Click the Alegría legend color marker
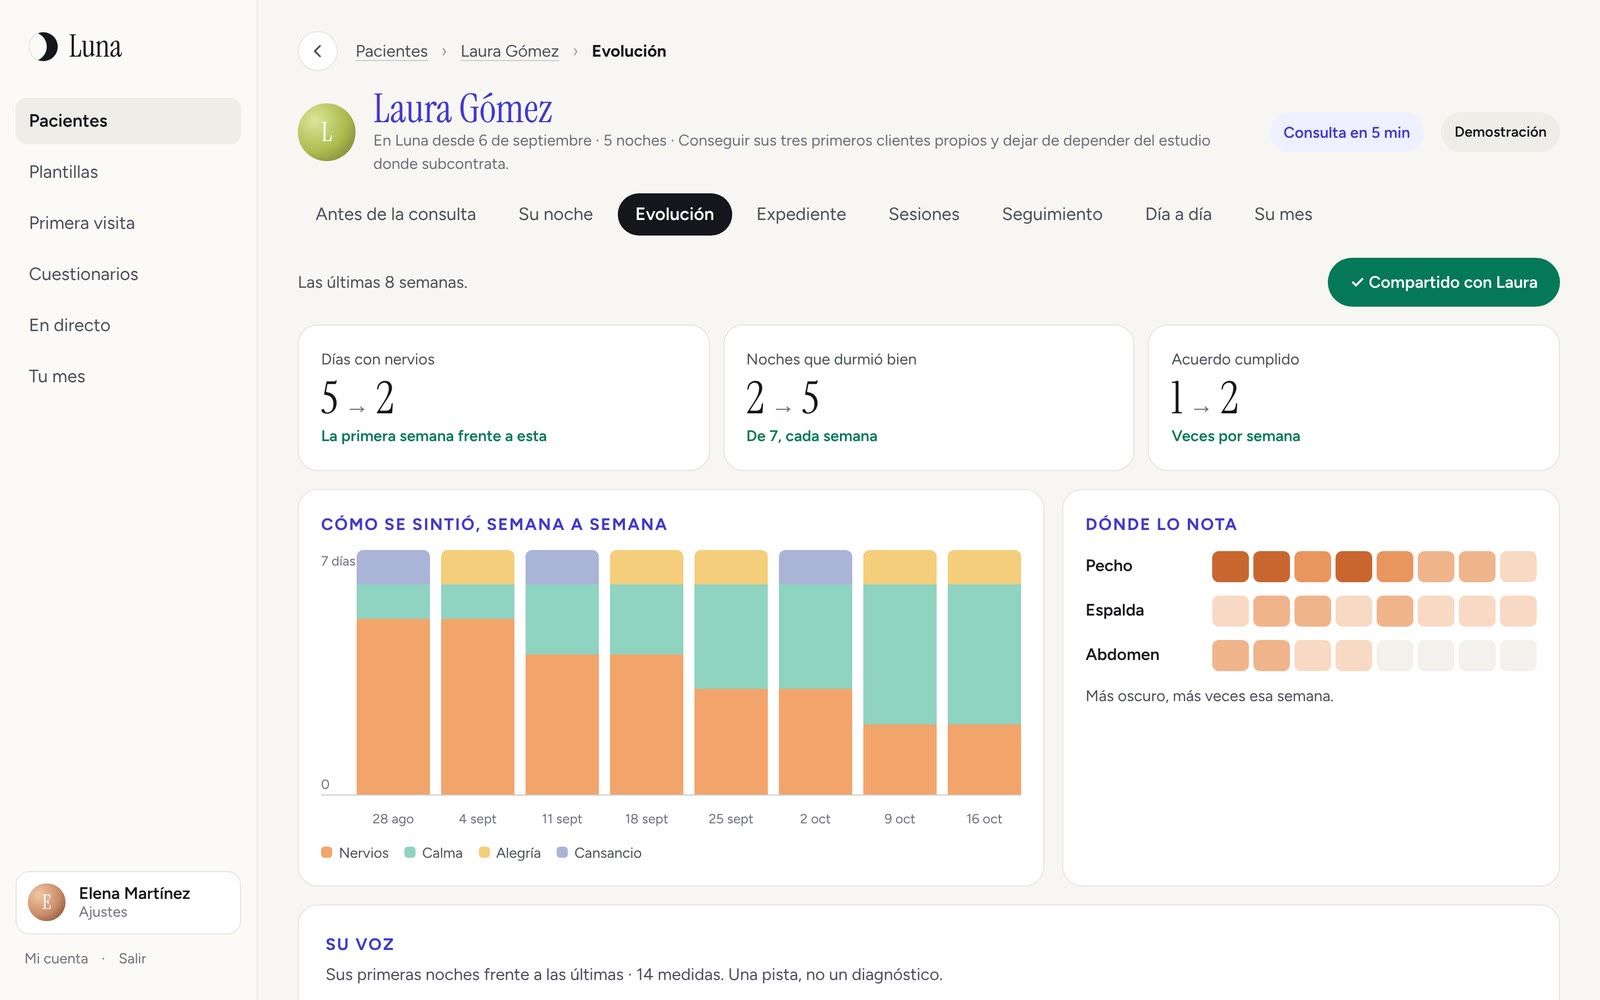Screen dimensions: 1600x1000 click(x=484, y=852)
